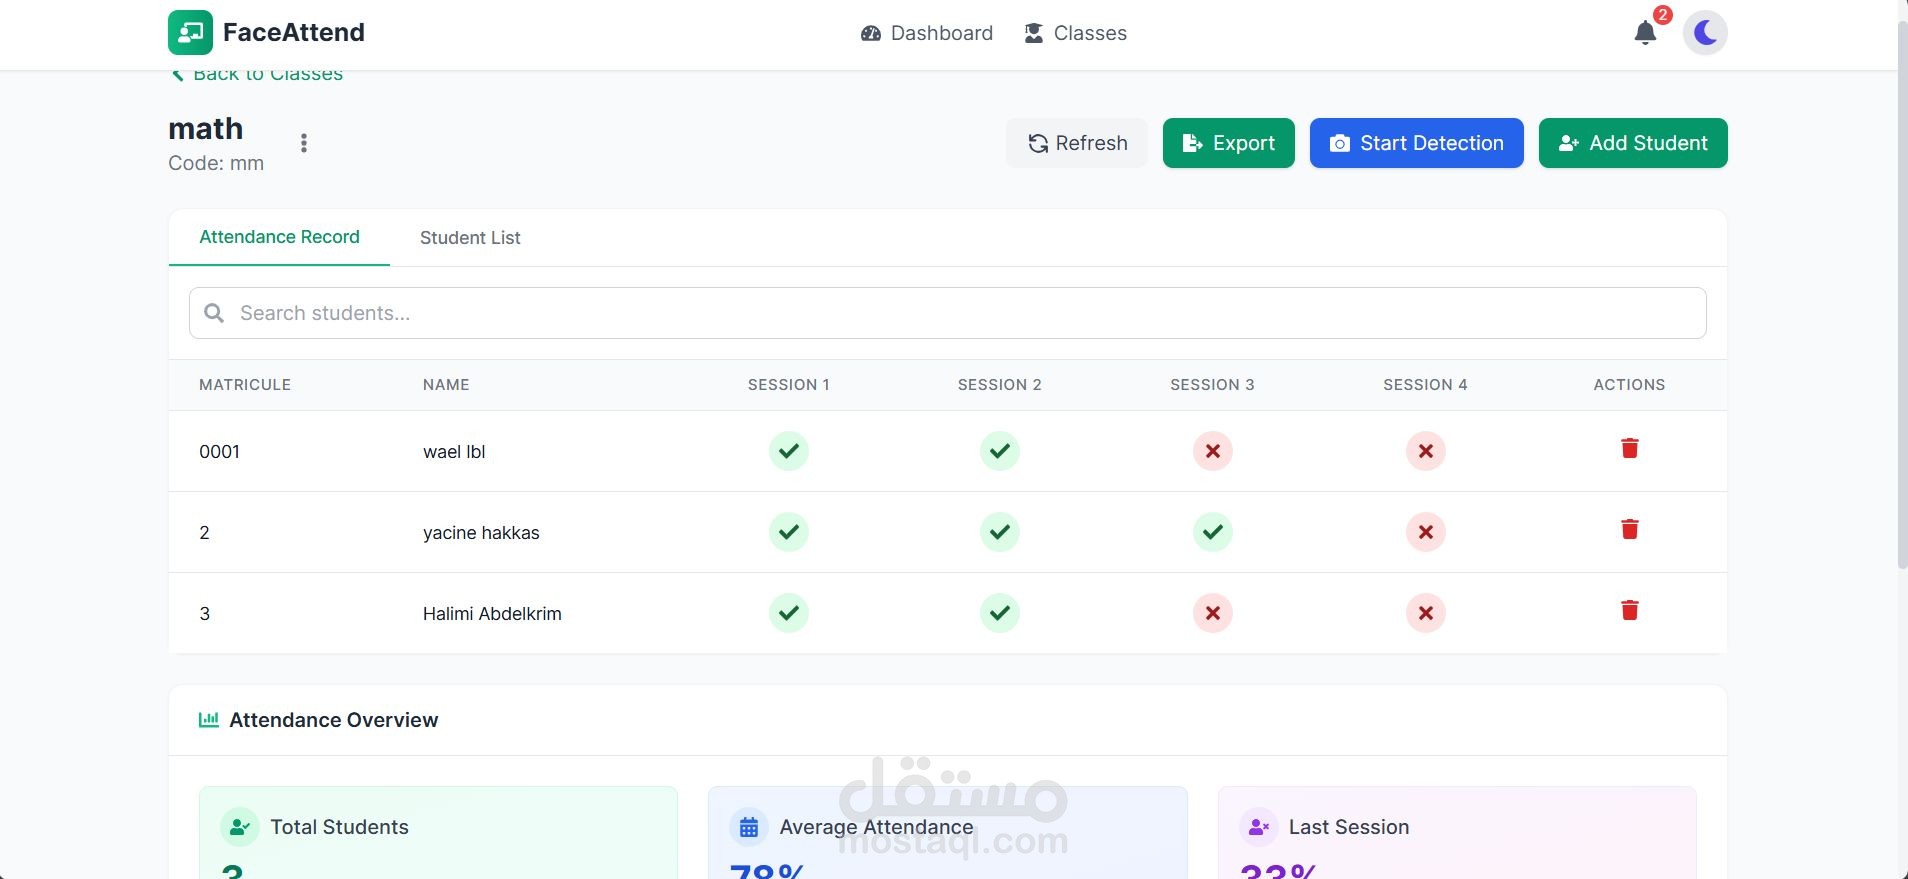Select matricule 0001 cell
Viewport: 1908px width, 879px height.
coord(219,452)
